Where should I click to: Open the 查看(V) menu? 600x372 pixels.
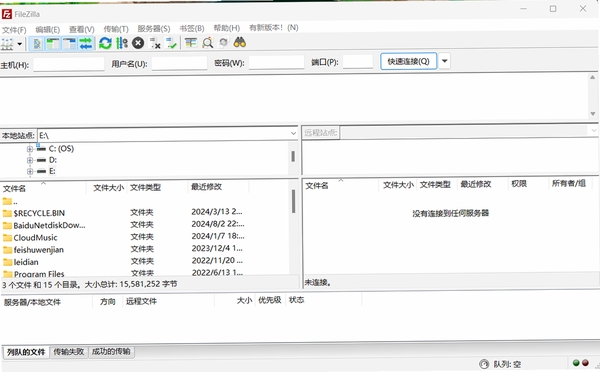pos(82,29)
